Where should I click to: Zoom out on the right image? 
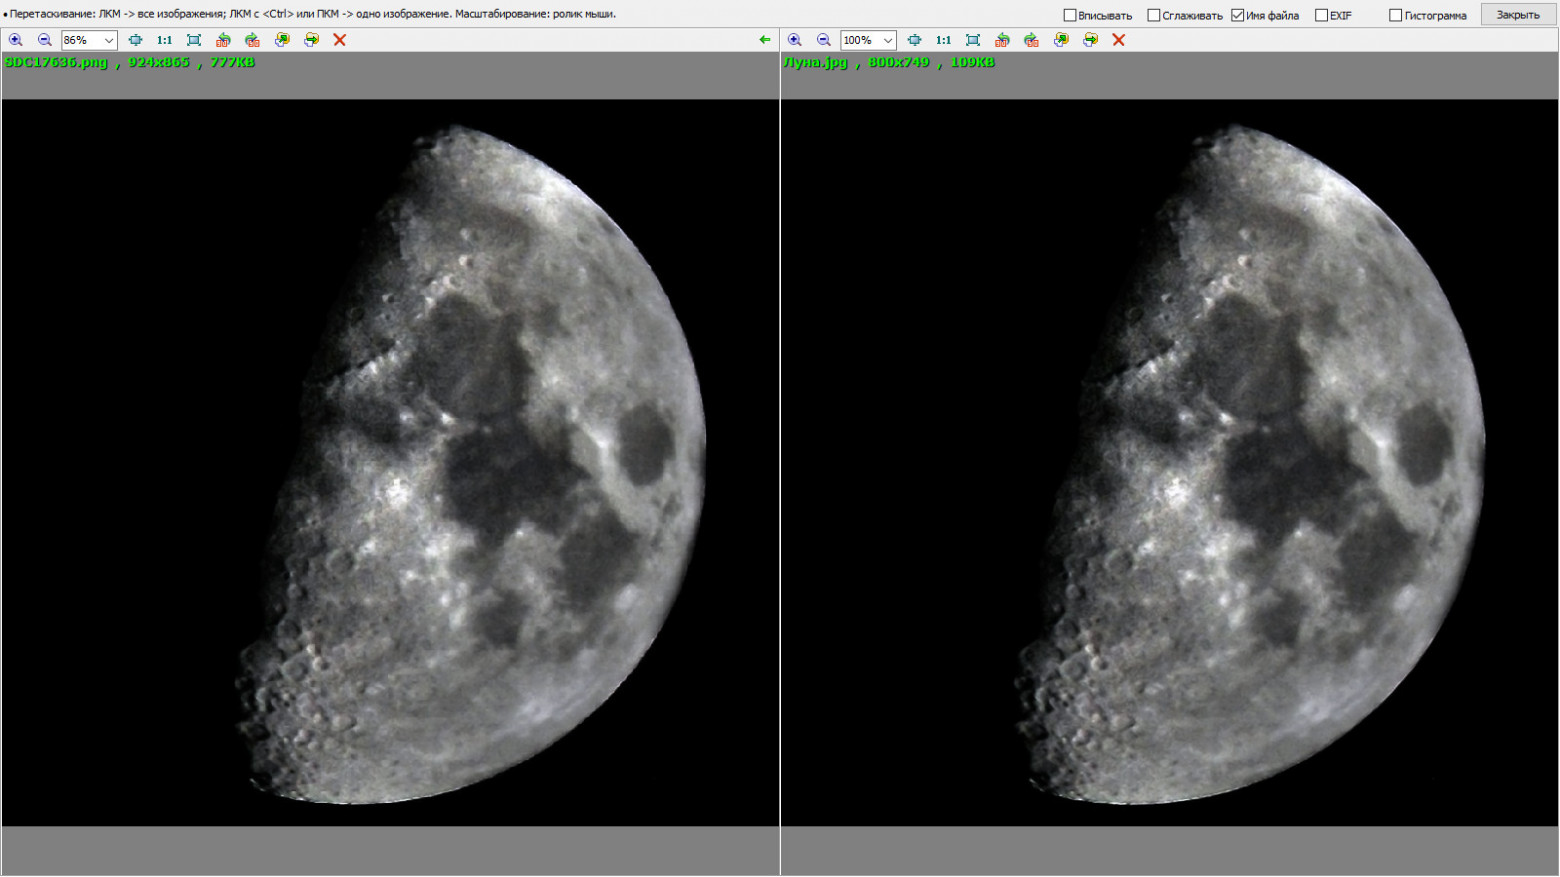(823, 40)
